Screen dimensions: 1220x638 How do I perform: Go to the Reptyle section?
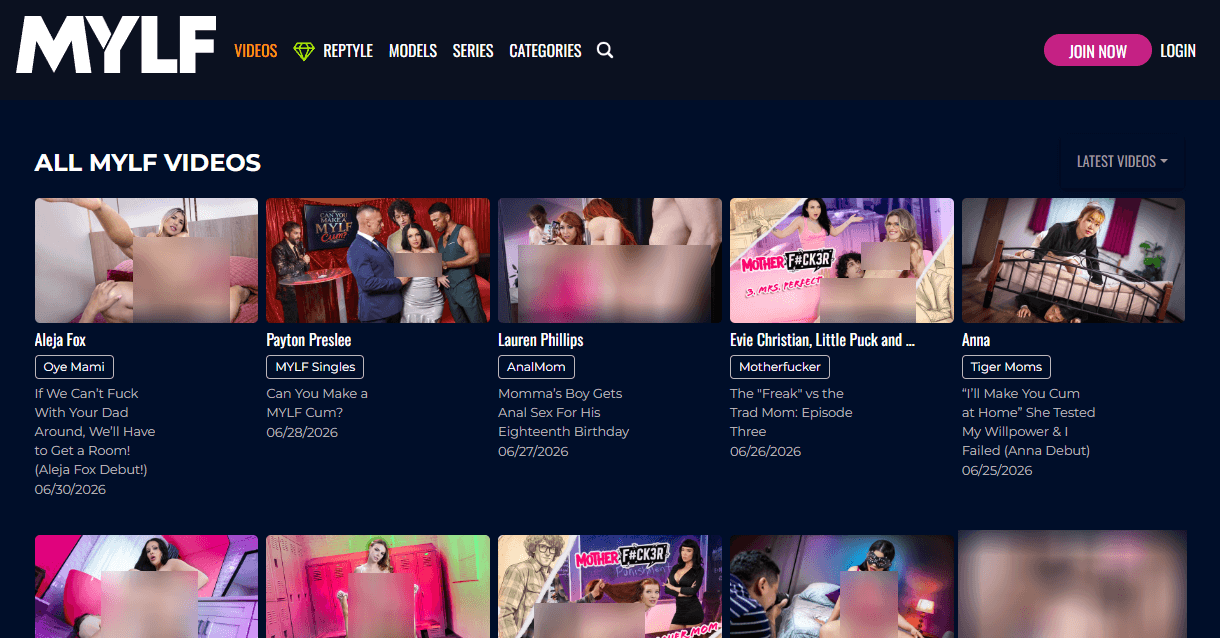[348, 51]
